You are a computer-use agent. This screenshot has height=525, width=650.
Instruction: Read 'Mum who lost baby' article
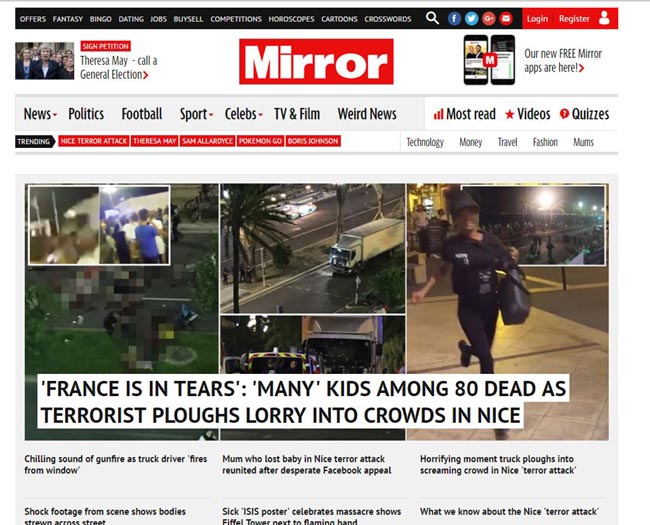[306, 464]
